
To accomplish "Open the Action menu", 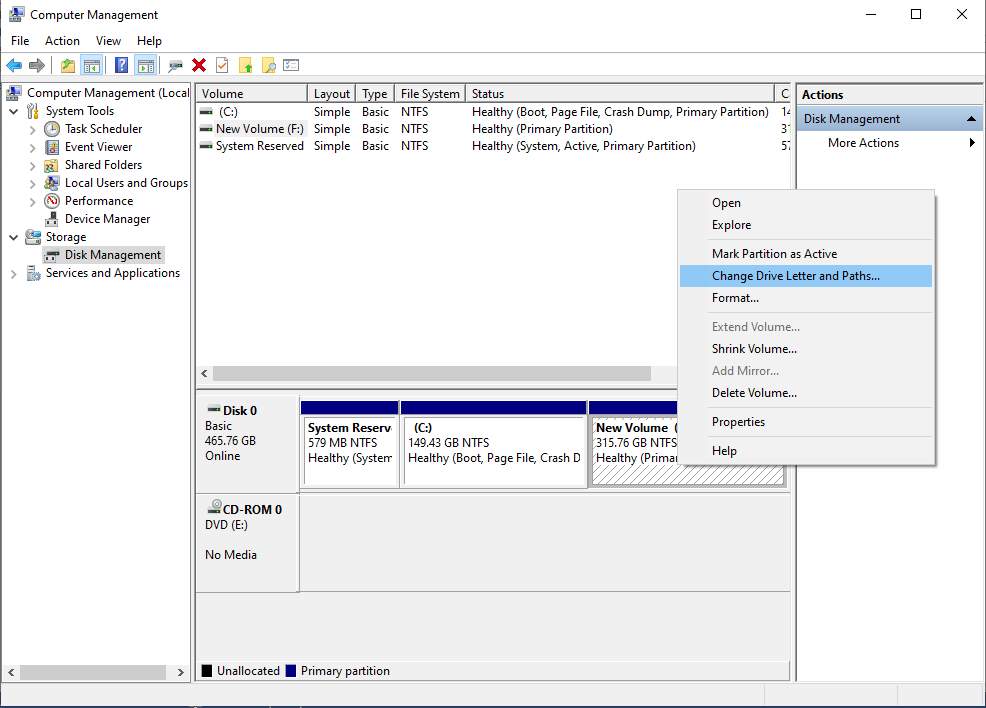I will (x=62, y=41).
